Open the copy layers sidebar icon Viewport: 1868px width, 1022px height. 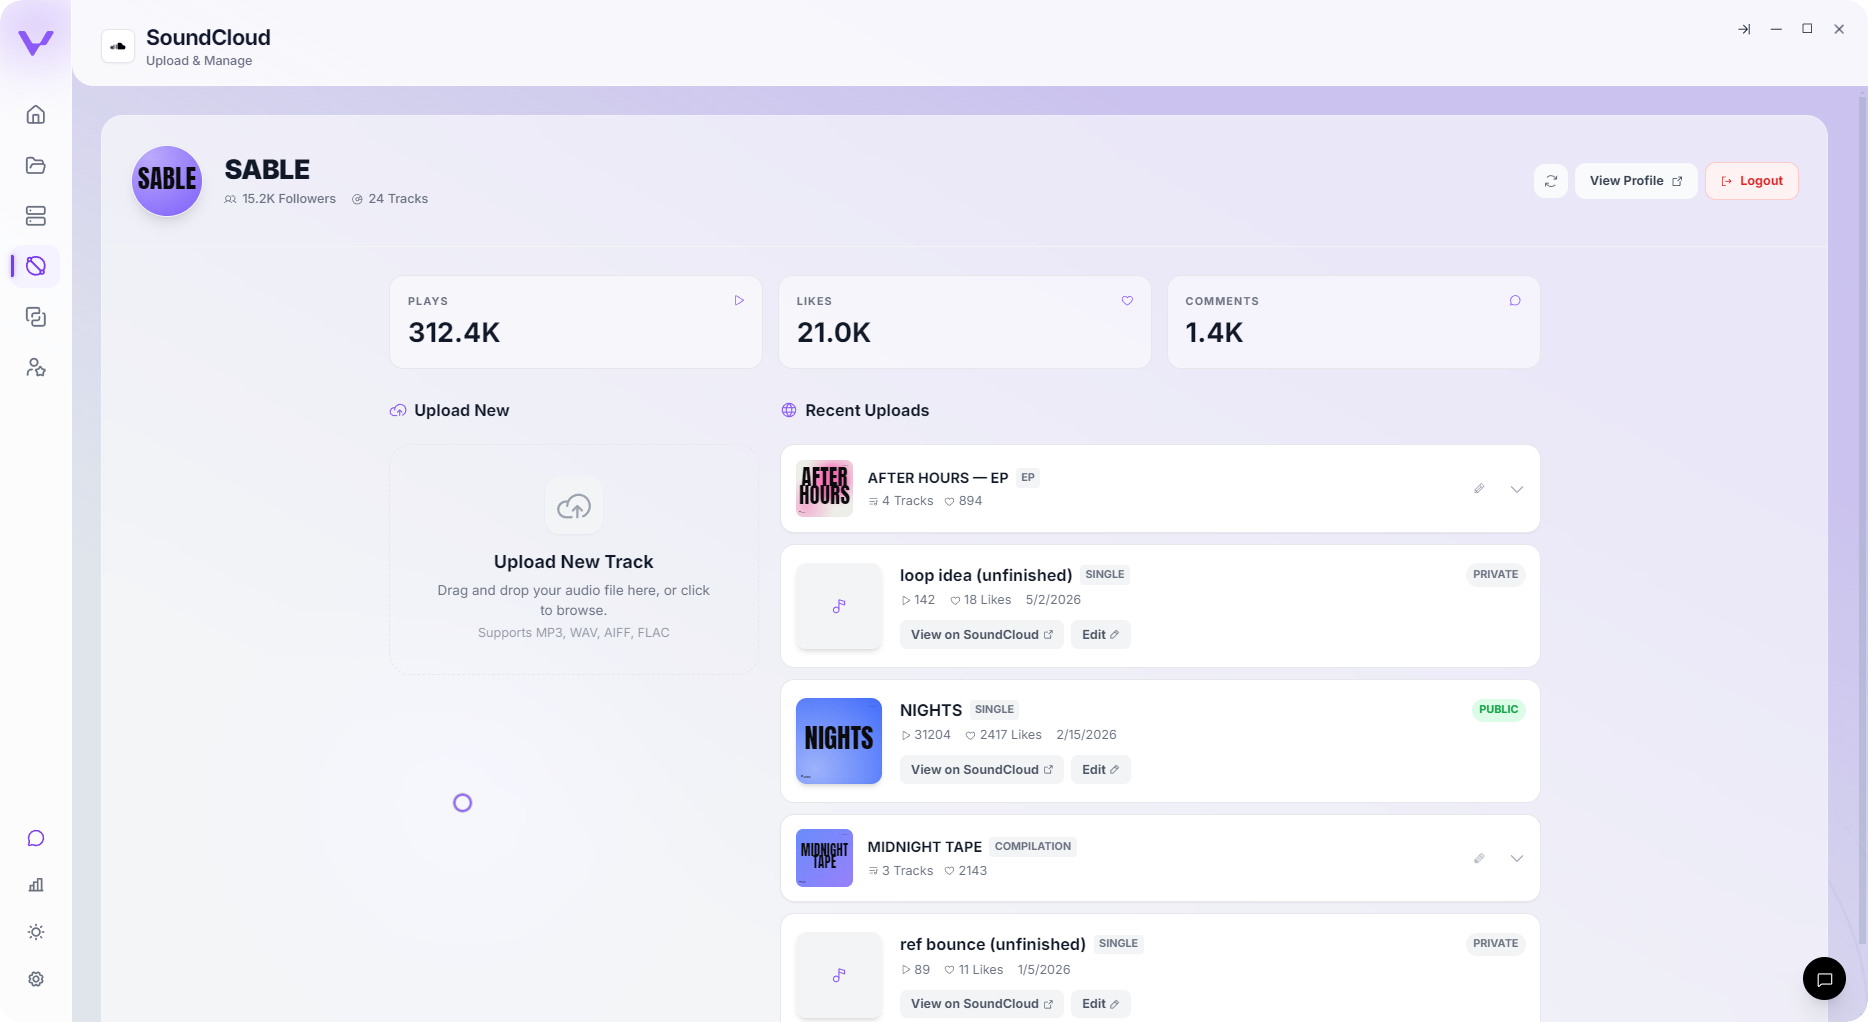click(36, 317)
